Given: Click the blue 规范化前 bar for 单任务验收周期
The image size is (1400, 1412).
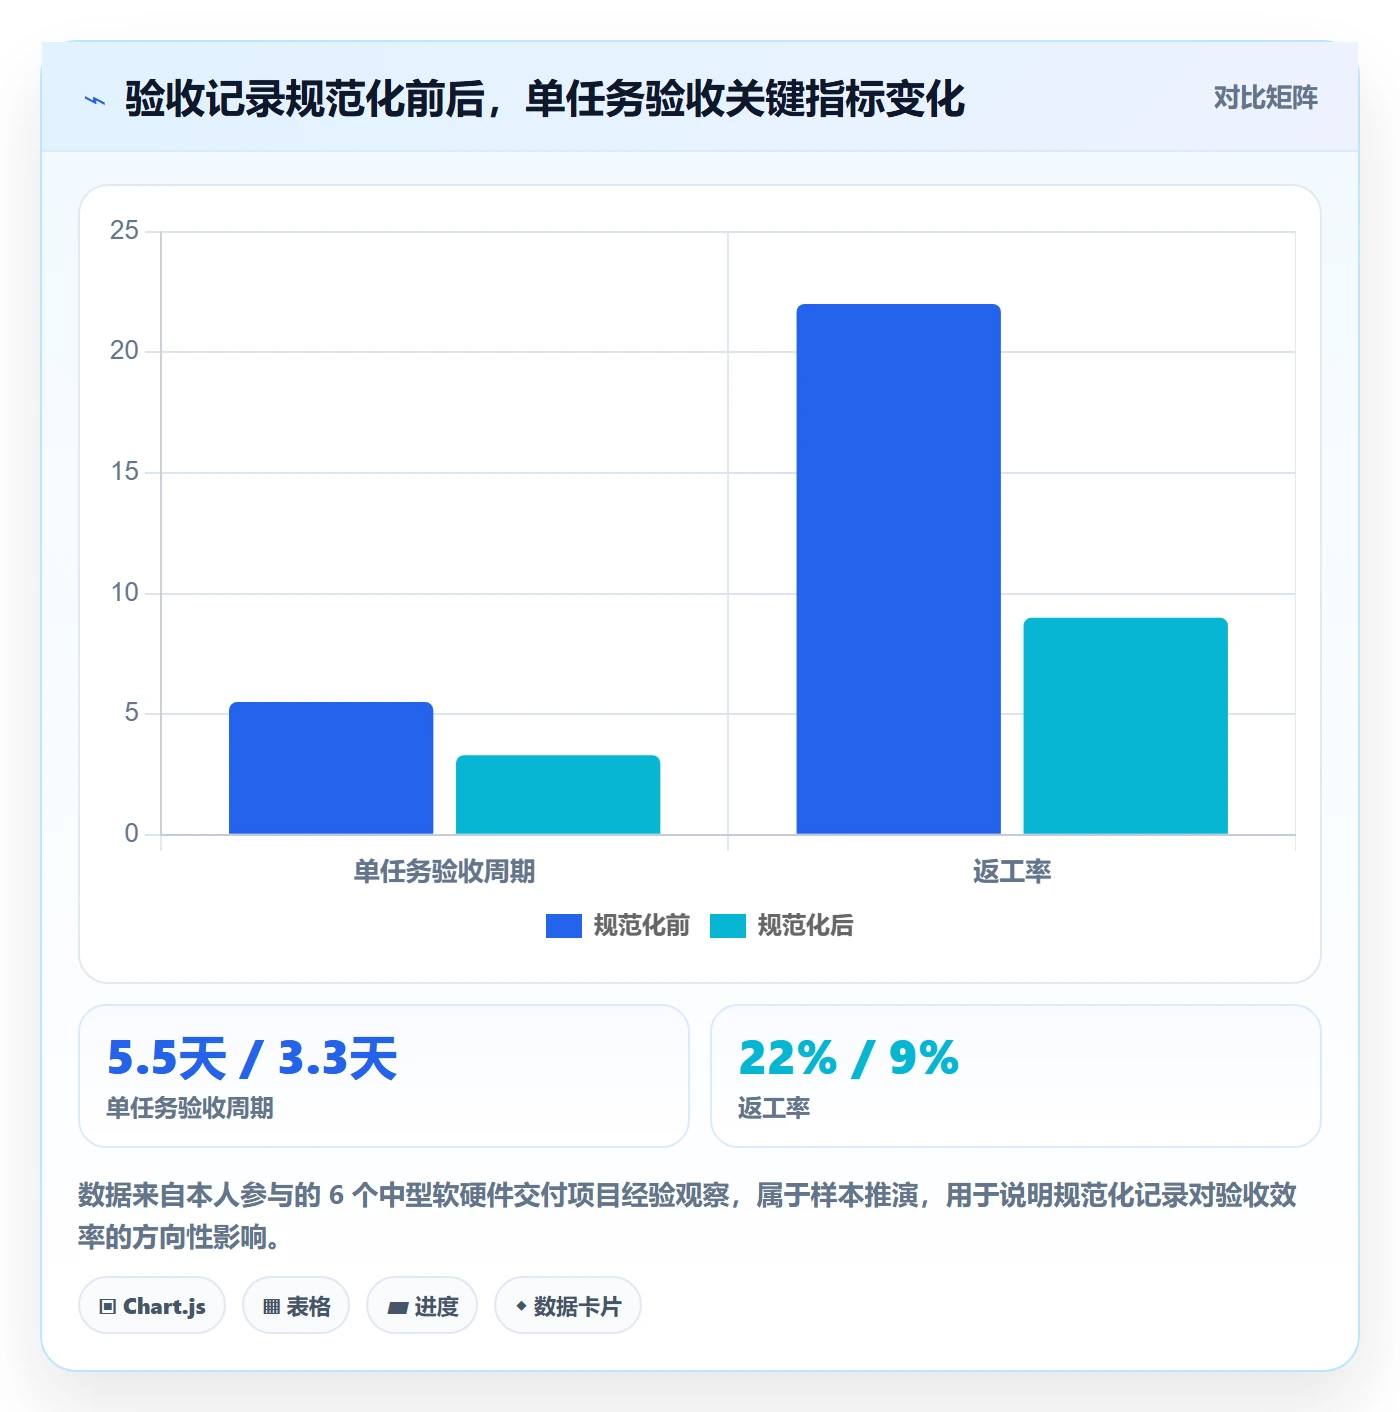Looking at the screenshot, I should (x=331, y=768).
